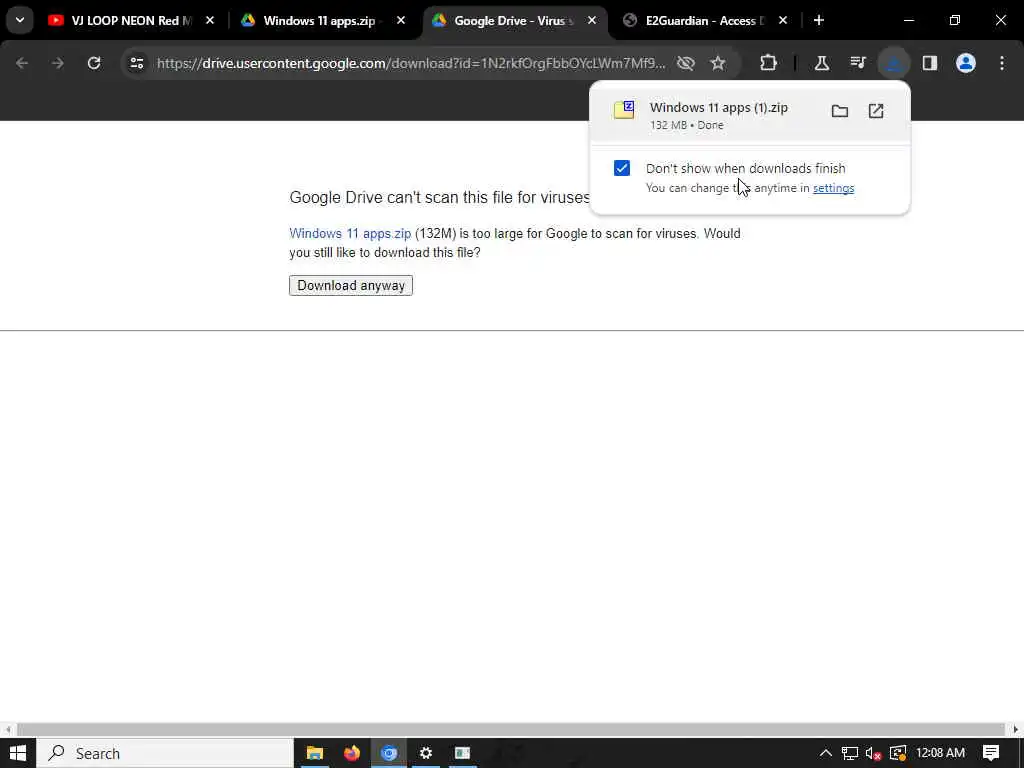Click the muted volume tray icon

pyautogui.click(x=874, y=753)
